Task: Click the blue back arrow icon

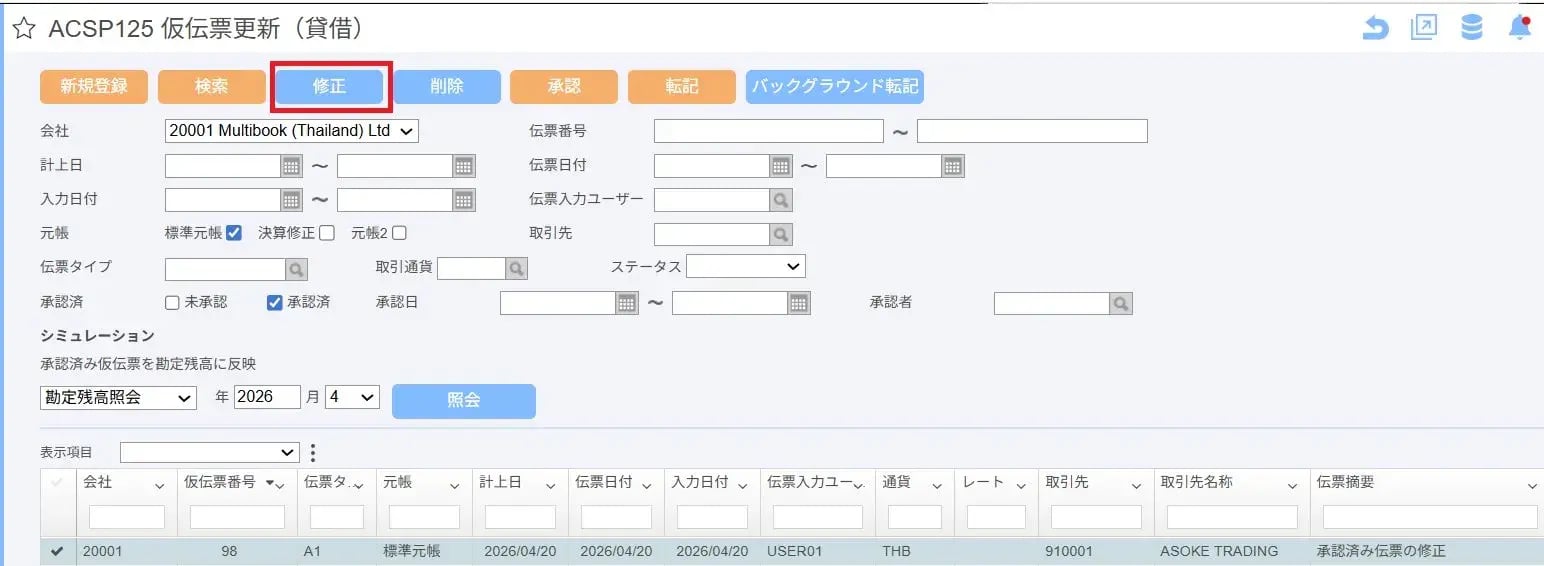Action: [x=1376, y=29]
